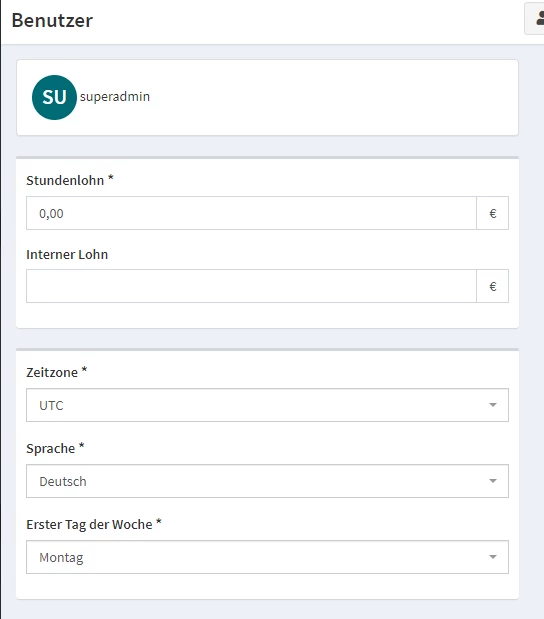This screenshot has width=544, height=619.
Task: Click the superadmin username text
Action: point(115,97)
